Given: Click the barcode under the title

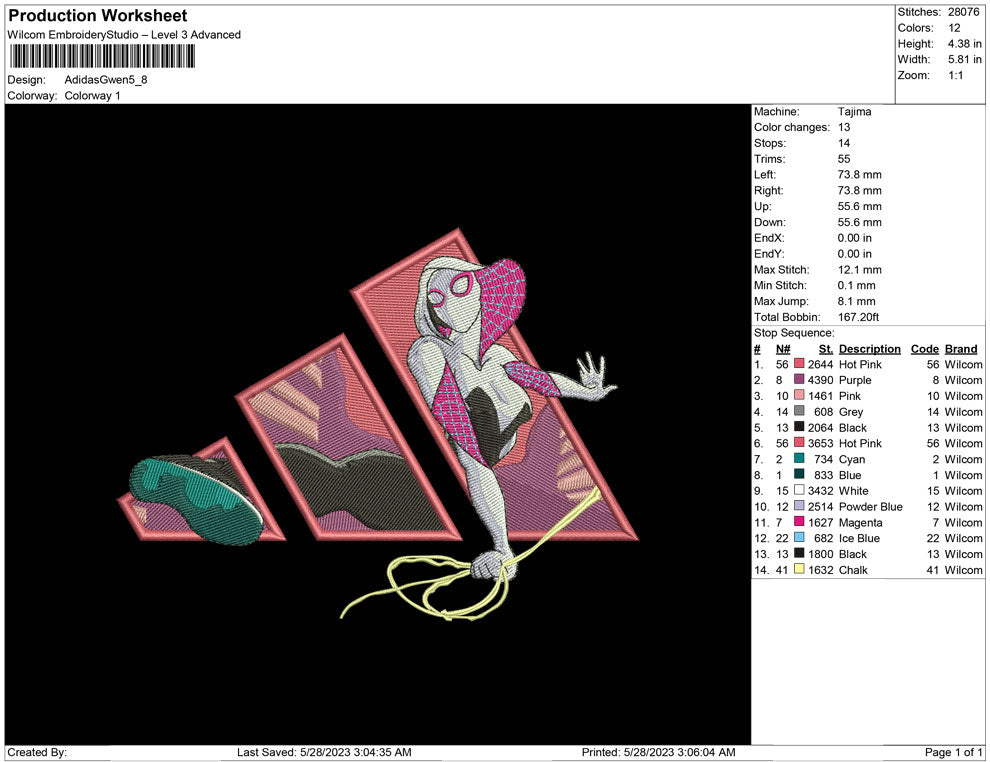Looking at the screenshot, I should pyautogui.click(x=102, y=56).
